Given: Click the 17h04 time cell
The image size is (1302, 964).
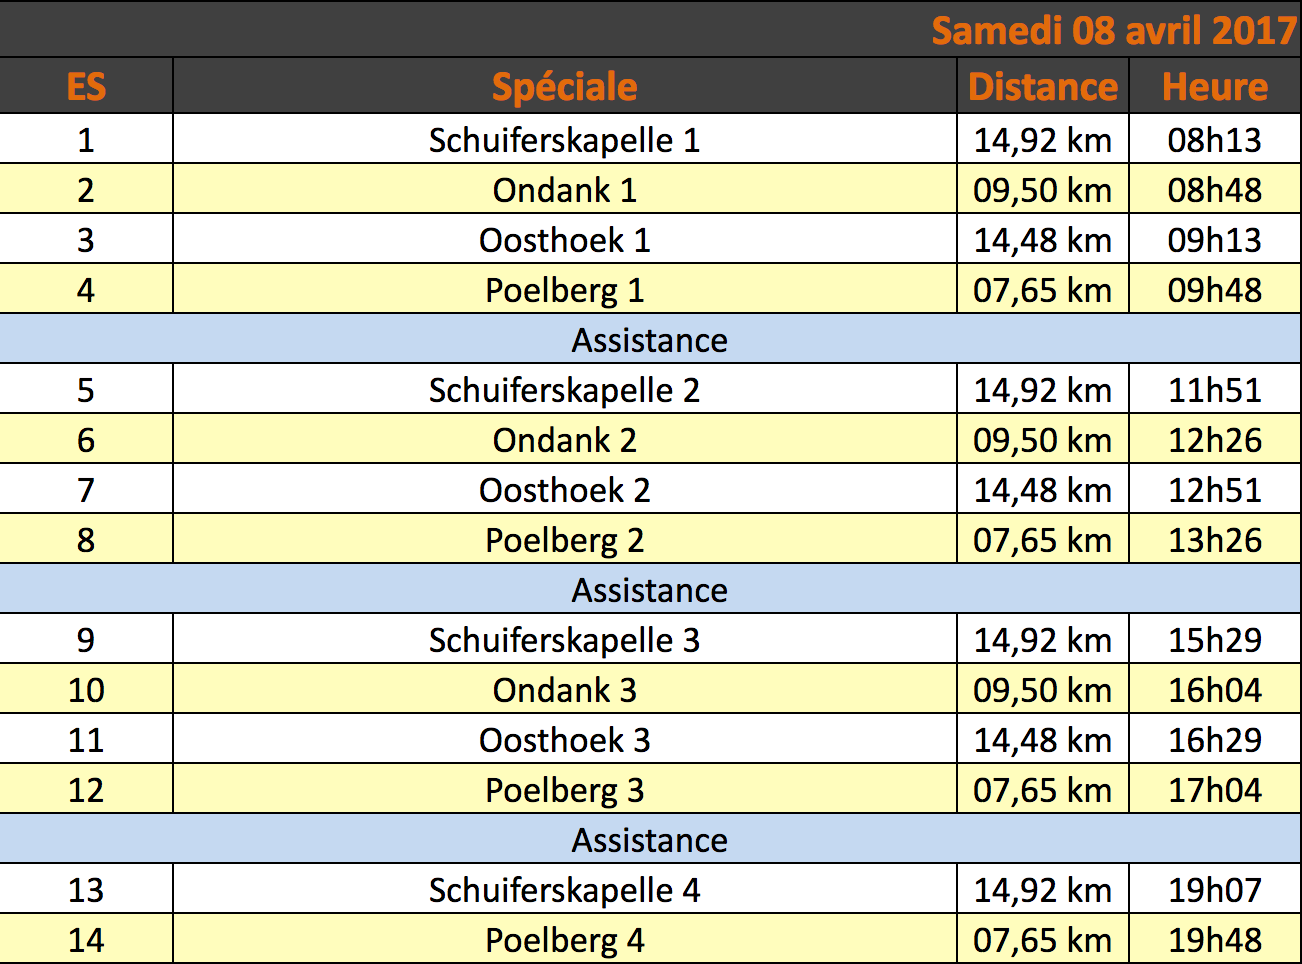Looking at the screenshot, I should click(1216, 789).
